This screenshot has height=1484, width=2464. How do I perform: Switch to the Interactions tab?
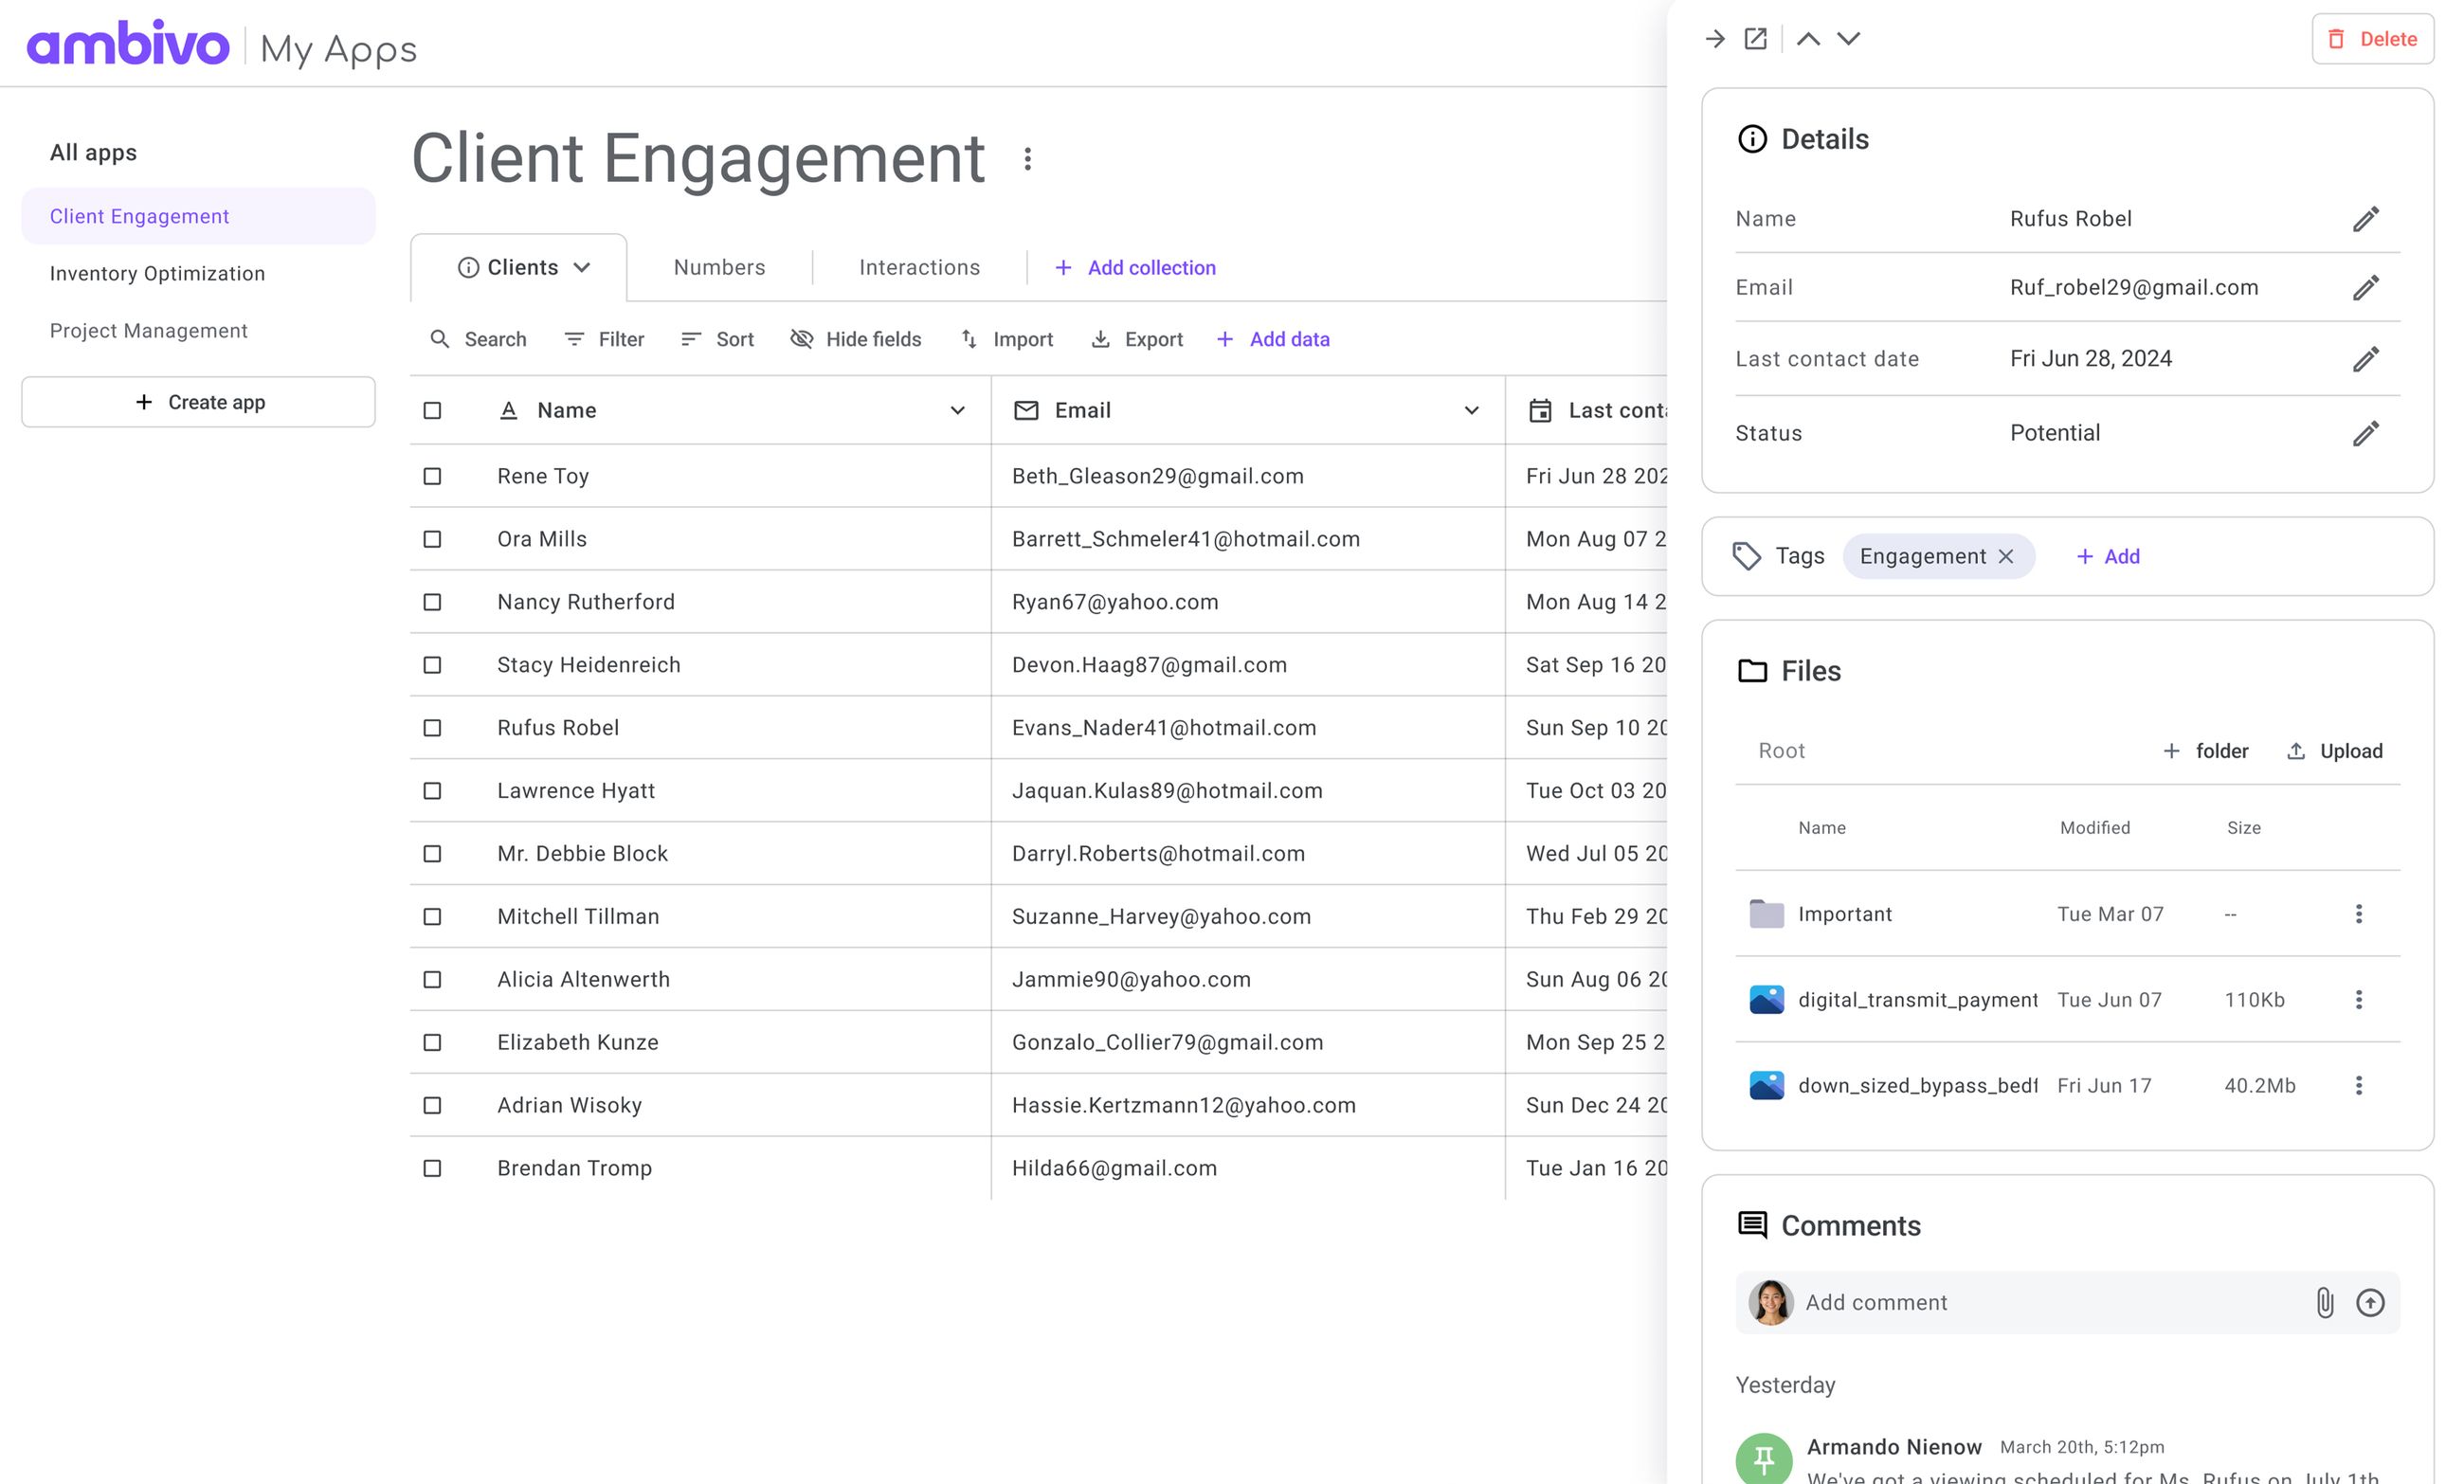[918, 267]
